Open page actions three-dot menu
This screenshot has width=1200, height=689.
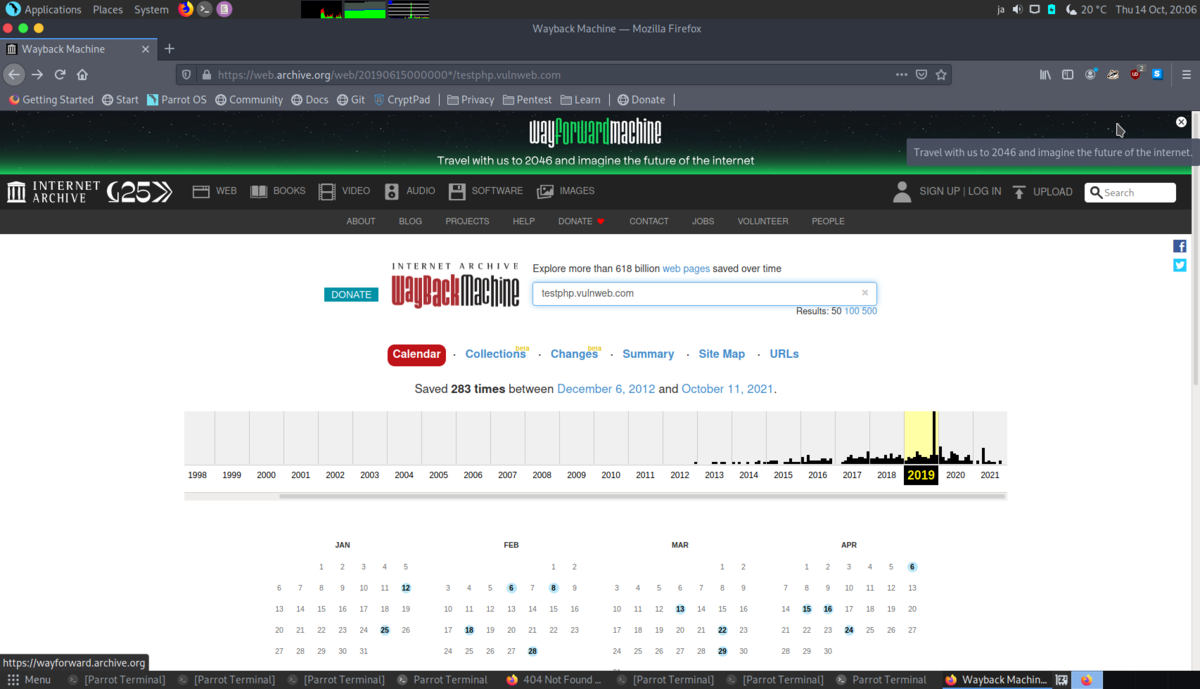[x=901, y=74]
